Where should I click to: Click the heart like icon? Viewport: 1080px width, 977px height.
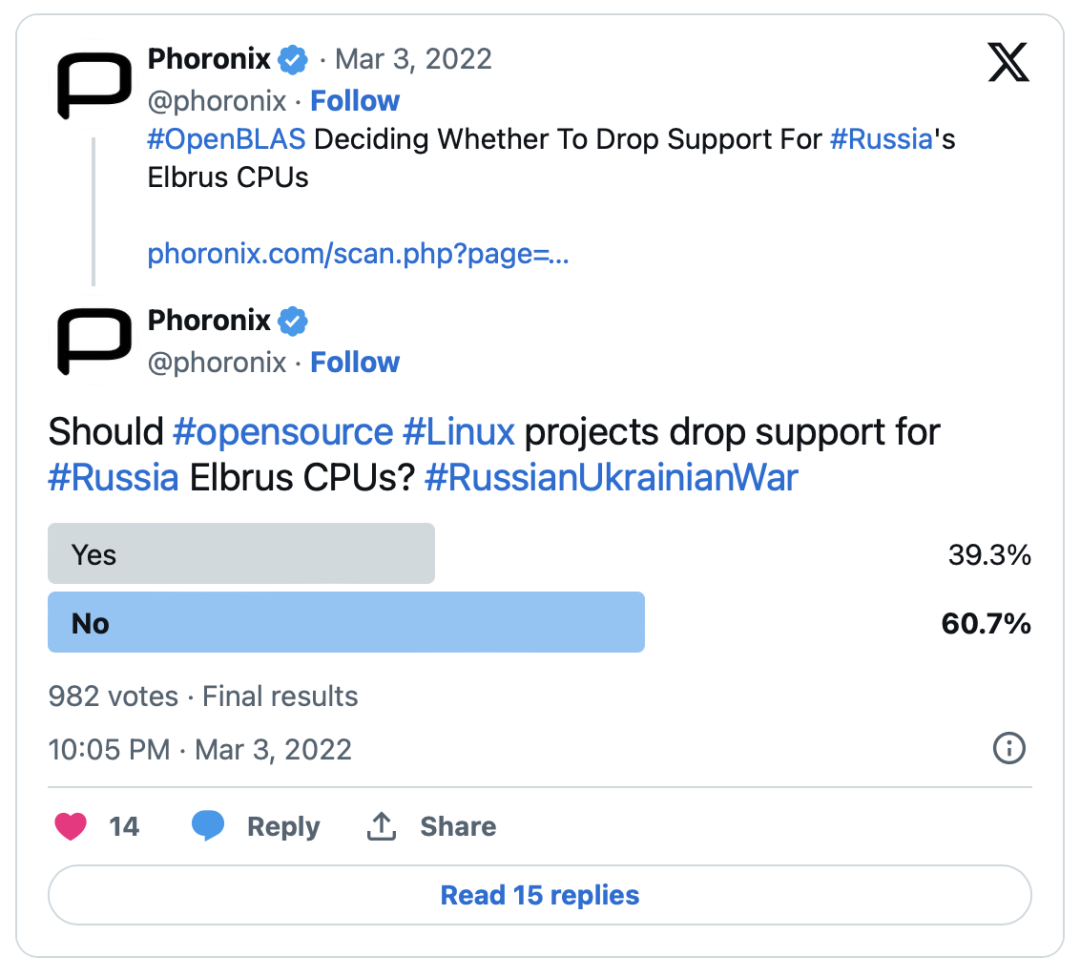pos(69,826)
